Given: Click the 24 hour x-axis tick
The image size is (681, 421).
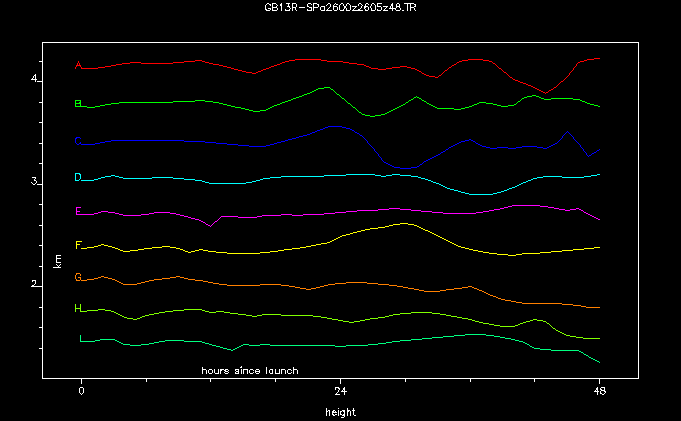Looking at the screenshot, I should pos(340,392).
